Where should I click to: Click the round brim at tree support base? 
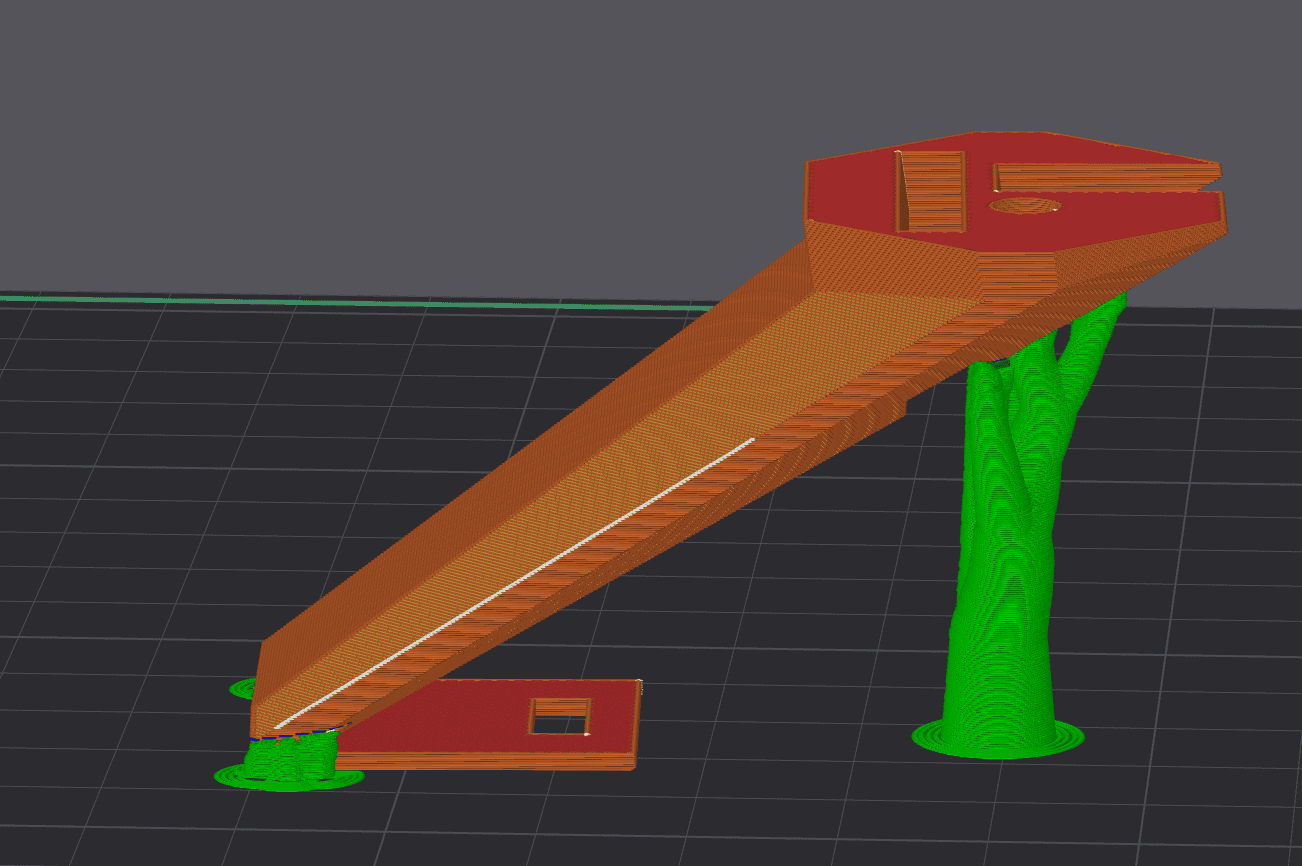point(998,738)
